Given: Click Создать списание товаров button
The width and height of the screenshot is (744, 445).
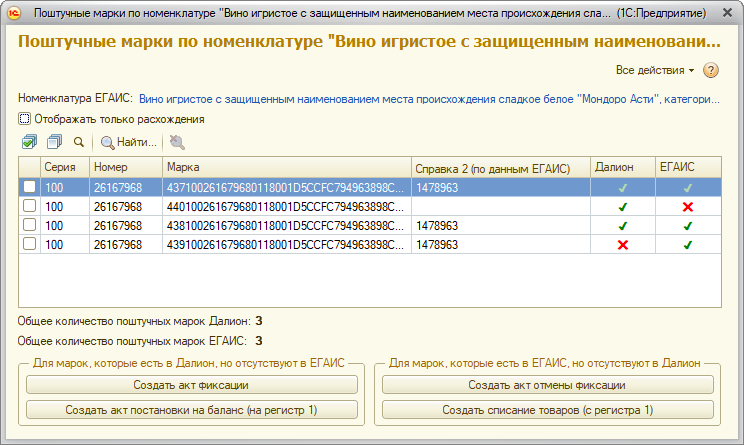Looking at the screenshot, I should point(548,410).
